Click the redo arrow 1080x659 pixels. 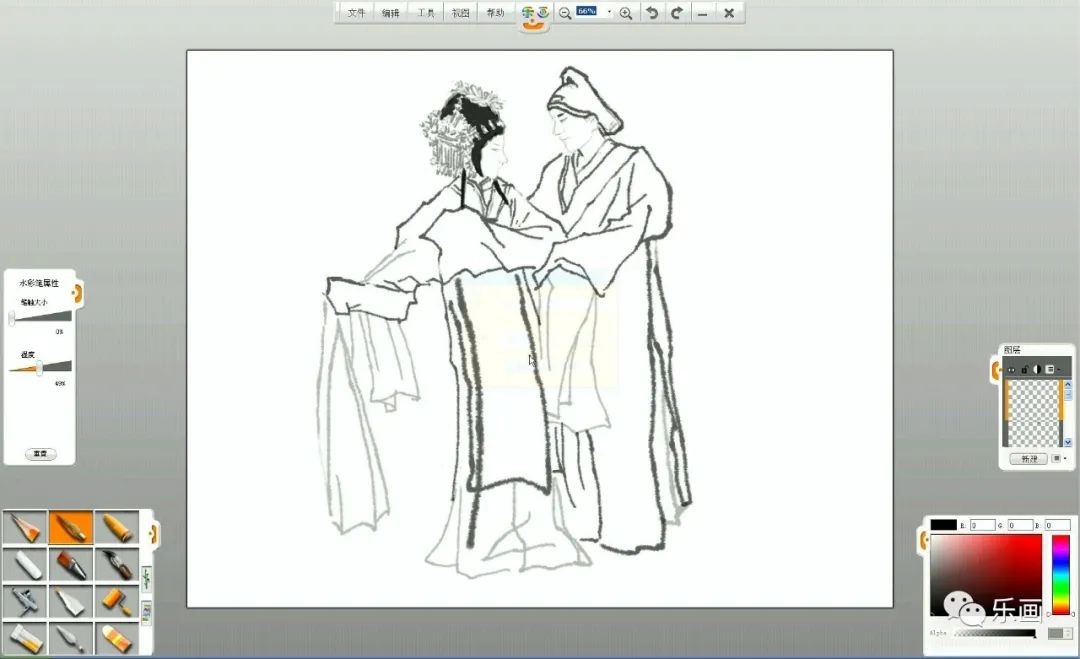tap(677, 13)
